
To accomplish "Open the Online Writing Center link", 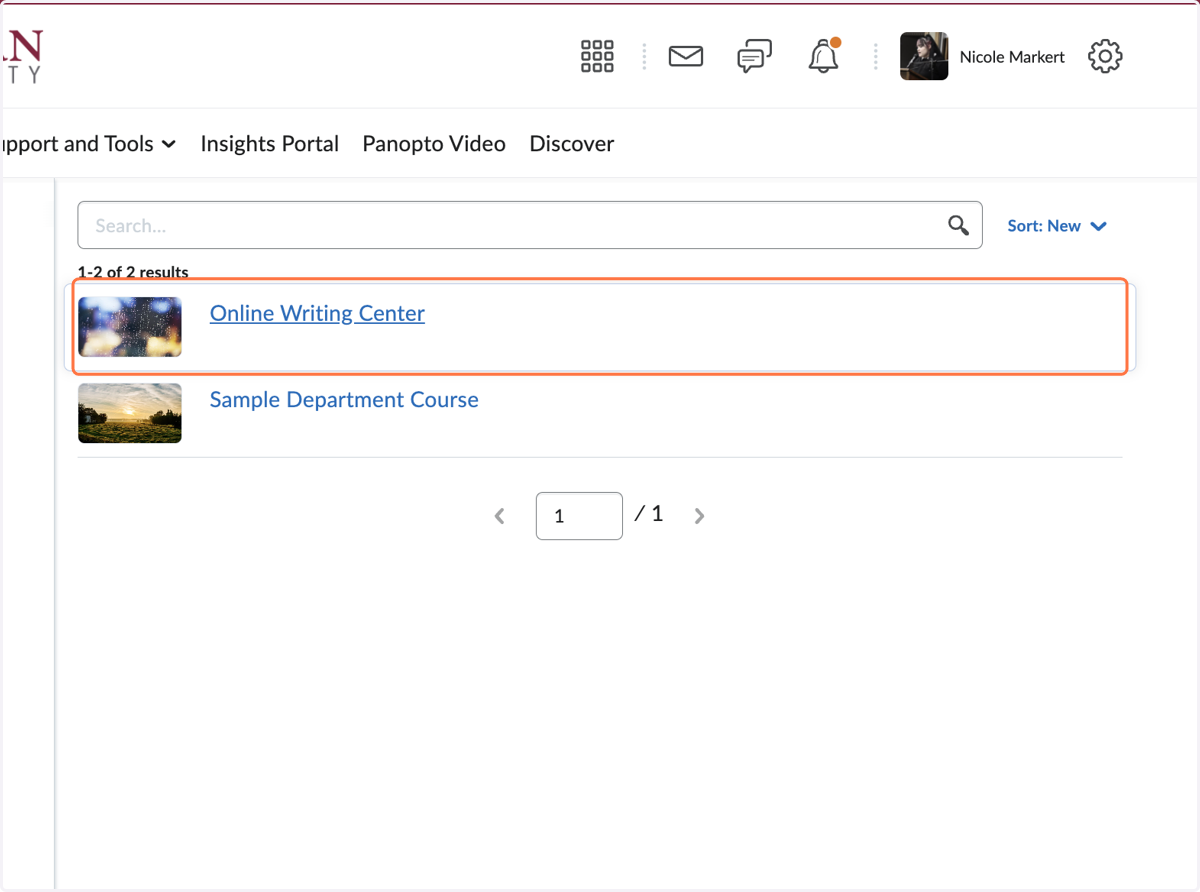I will pyautogui.click(x=317, y=313).
